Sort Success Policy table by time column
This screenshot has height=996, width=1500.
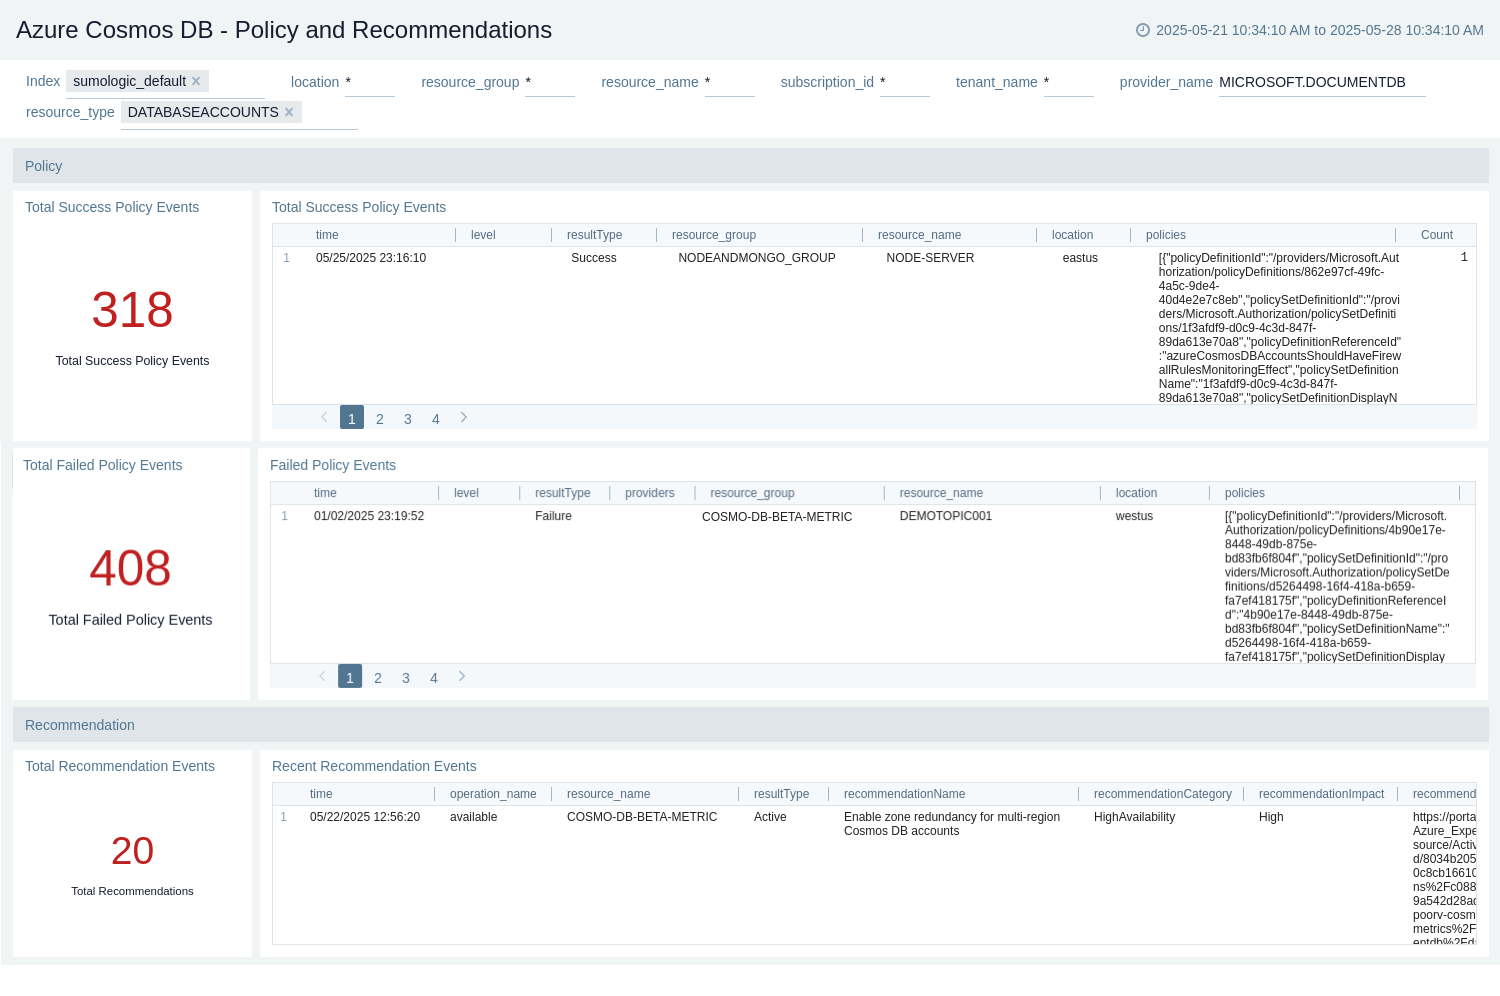pos(327,235)
